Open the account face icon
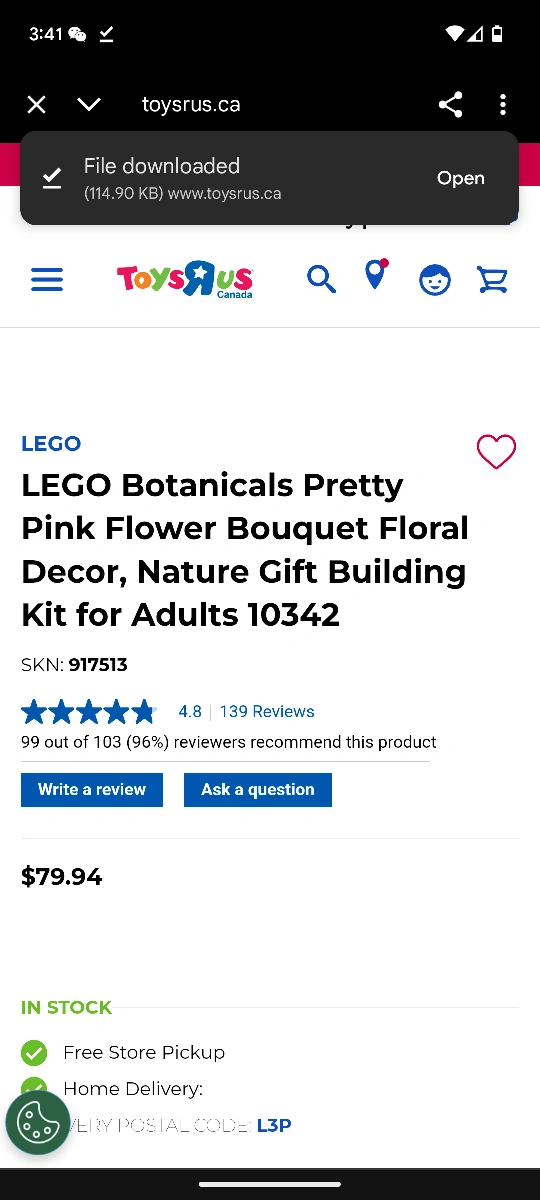540x1200 pixels. pyautogui.click(x=434, y=280)
